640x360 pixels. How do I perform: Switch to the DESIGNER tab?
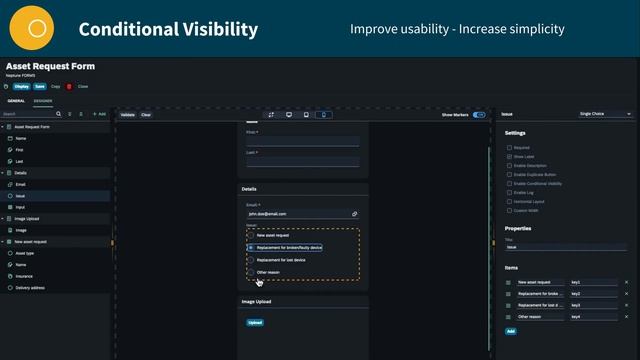43,101
